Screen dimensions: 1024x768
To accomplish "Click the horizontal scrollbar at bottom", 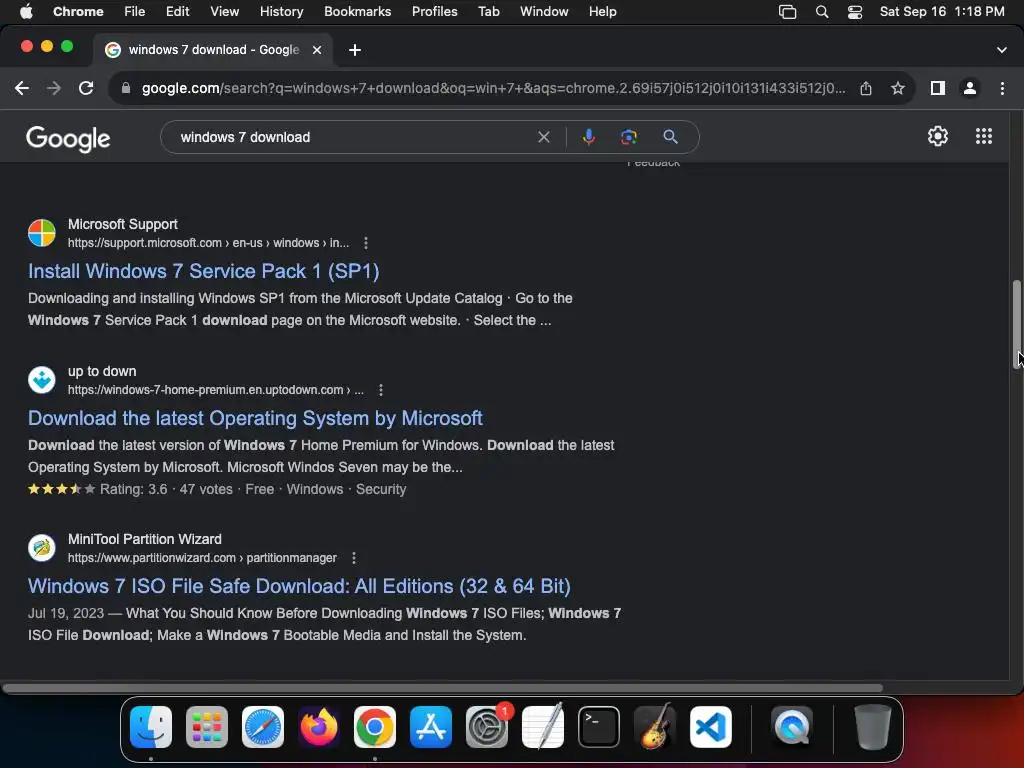I will click(442, 688).
